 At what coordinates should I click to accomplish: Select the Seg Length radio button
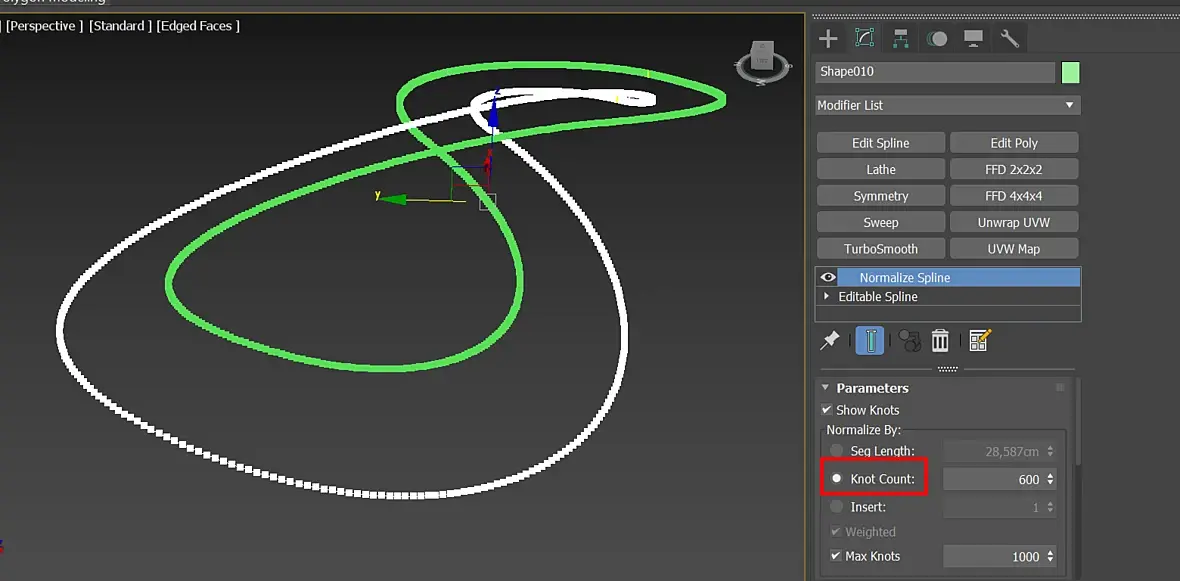[836, 451]
